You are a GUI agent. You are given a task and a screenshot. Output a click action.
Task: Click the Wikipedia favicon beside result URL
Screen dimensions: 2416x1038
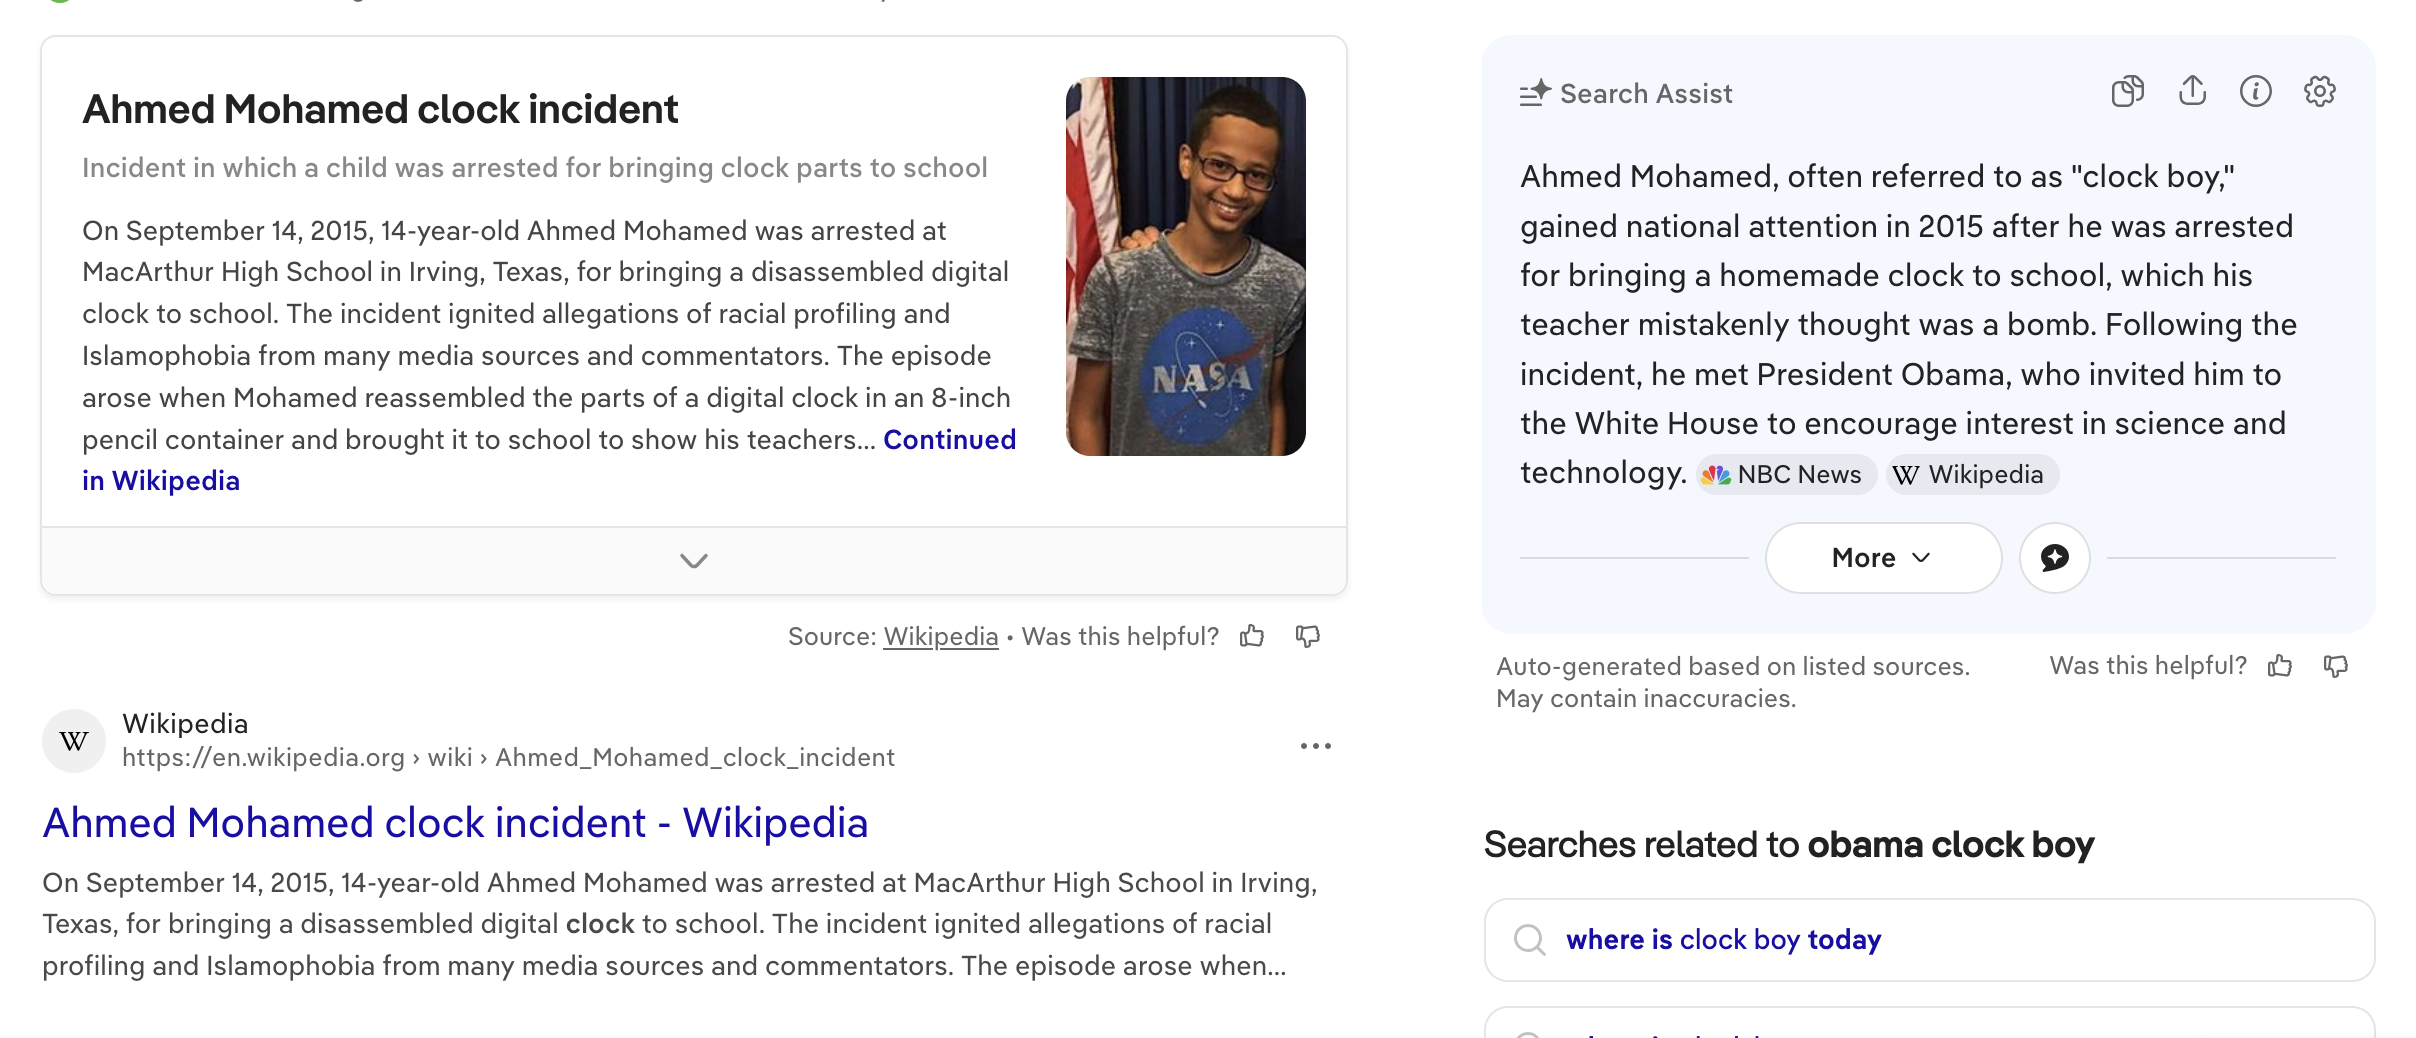74,741
